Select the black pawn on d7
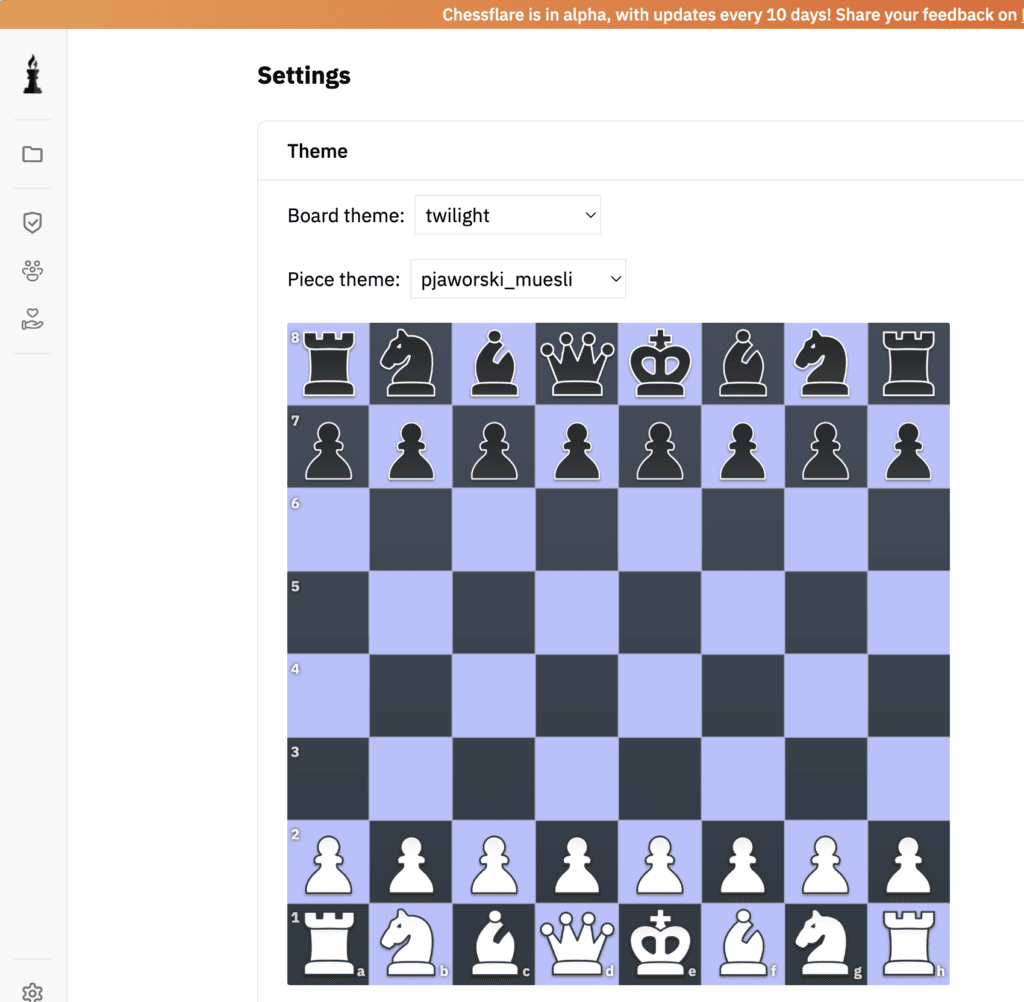The height and width of the screenshot is (1002, 1024). click(577, 451)
